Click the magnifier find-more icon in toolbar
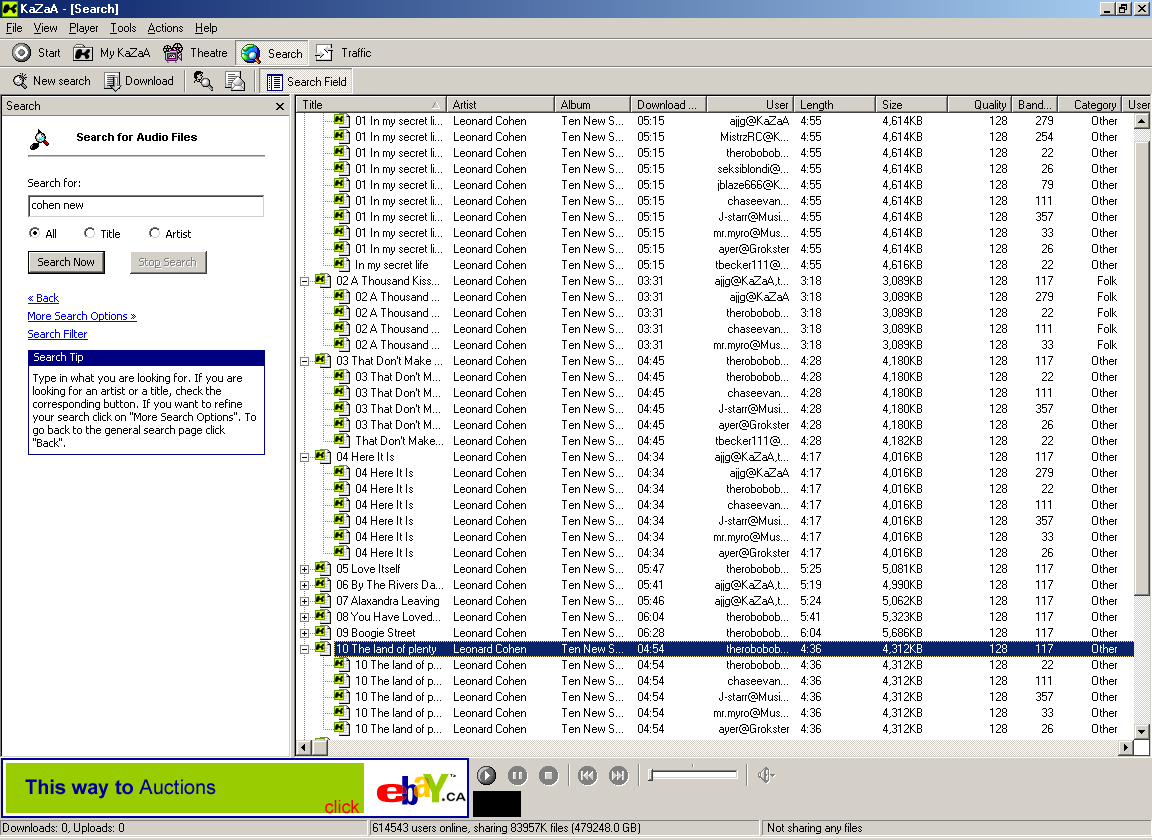The height and width of the screenshot is (840, 1152). pos(203,81)
